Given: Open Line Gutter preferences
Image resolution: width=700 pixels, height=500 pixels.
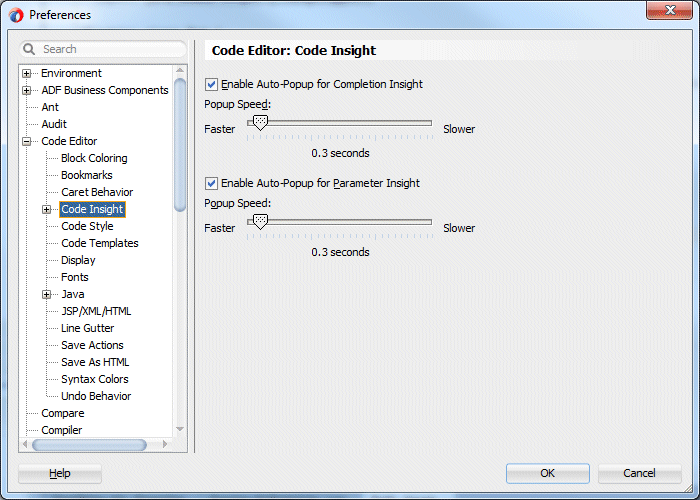Looking at the screenshot, I should (x=88, y=328).
